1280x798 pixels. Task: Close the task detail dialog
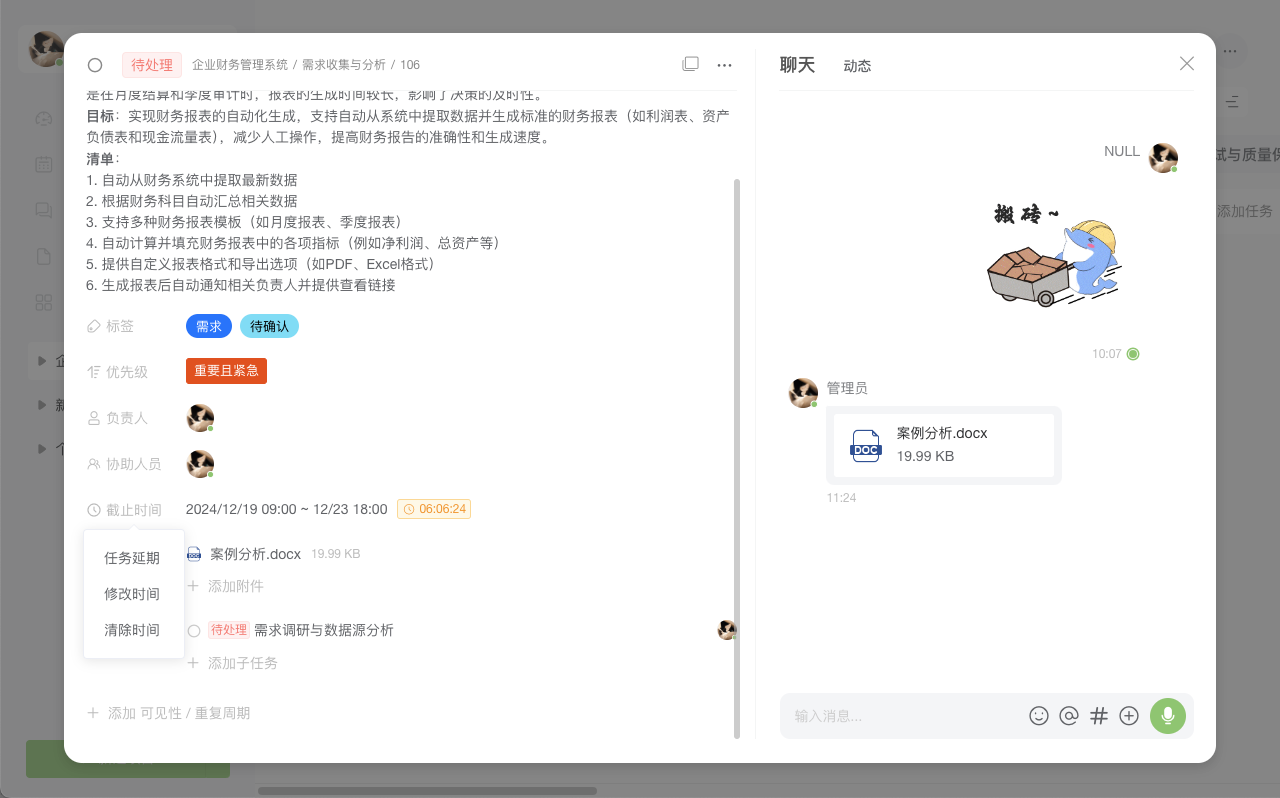pos(1187,64)
